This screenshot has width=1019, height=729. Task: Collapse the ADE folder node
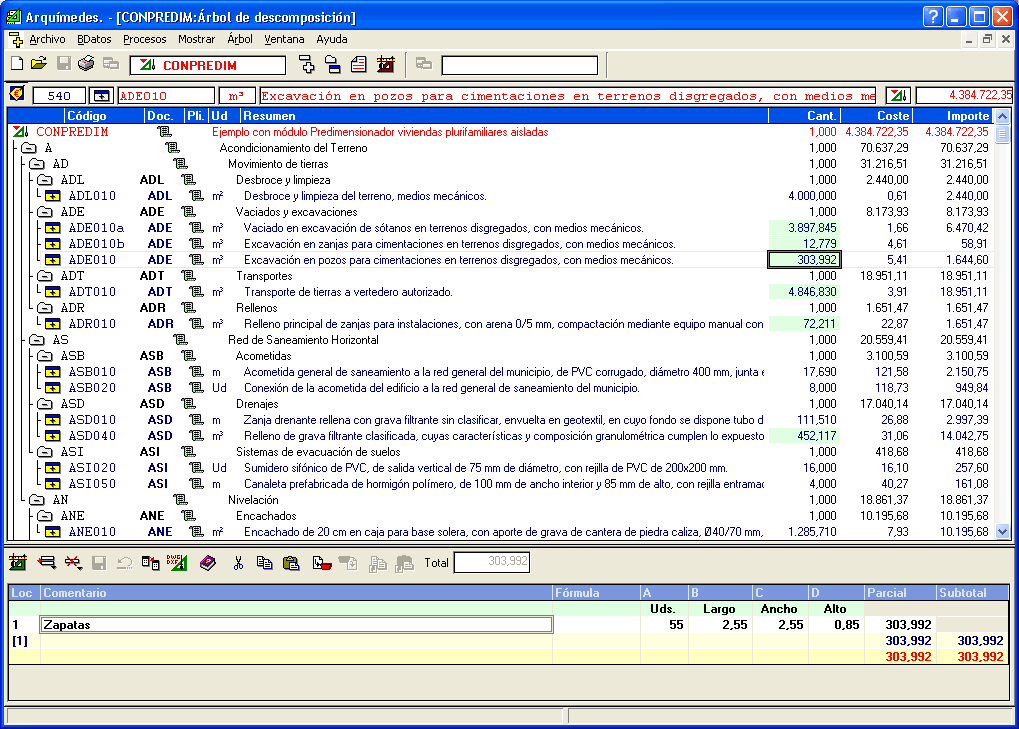point(45,212)
